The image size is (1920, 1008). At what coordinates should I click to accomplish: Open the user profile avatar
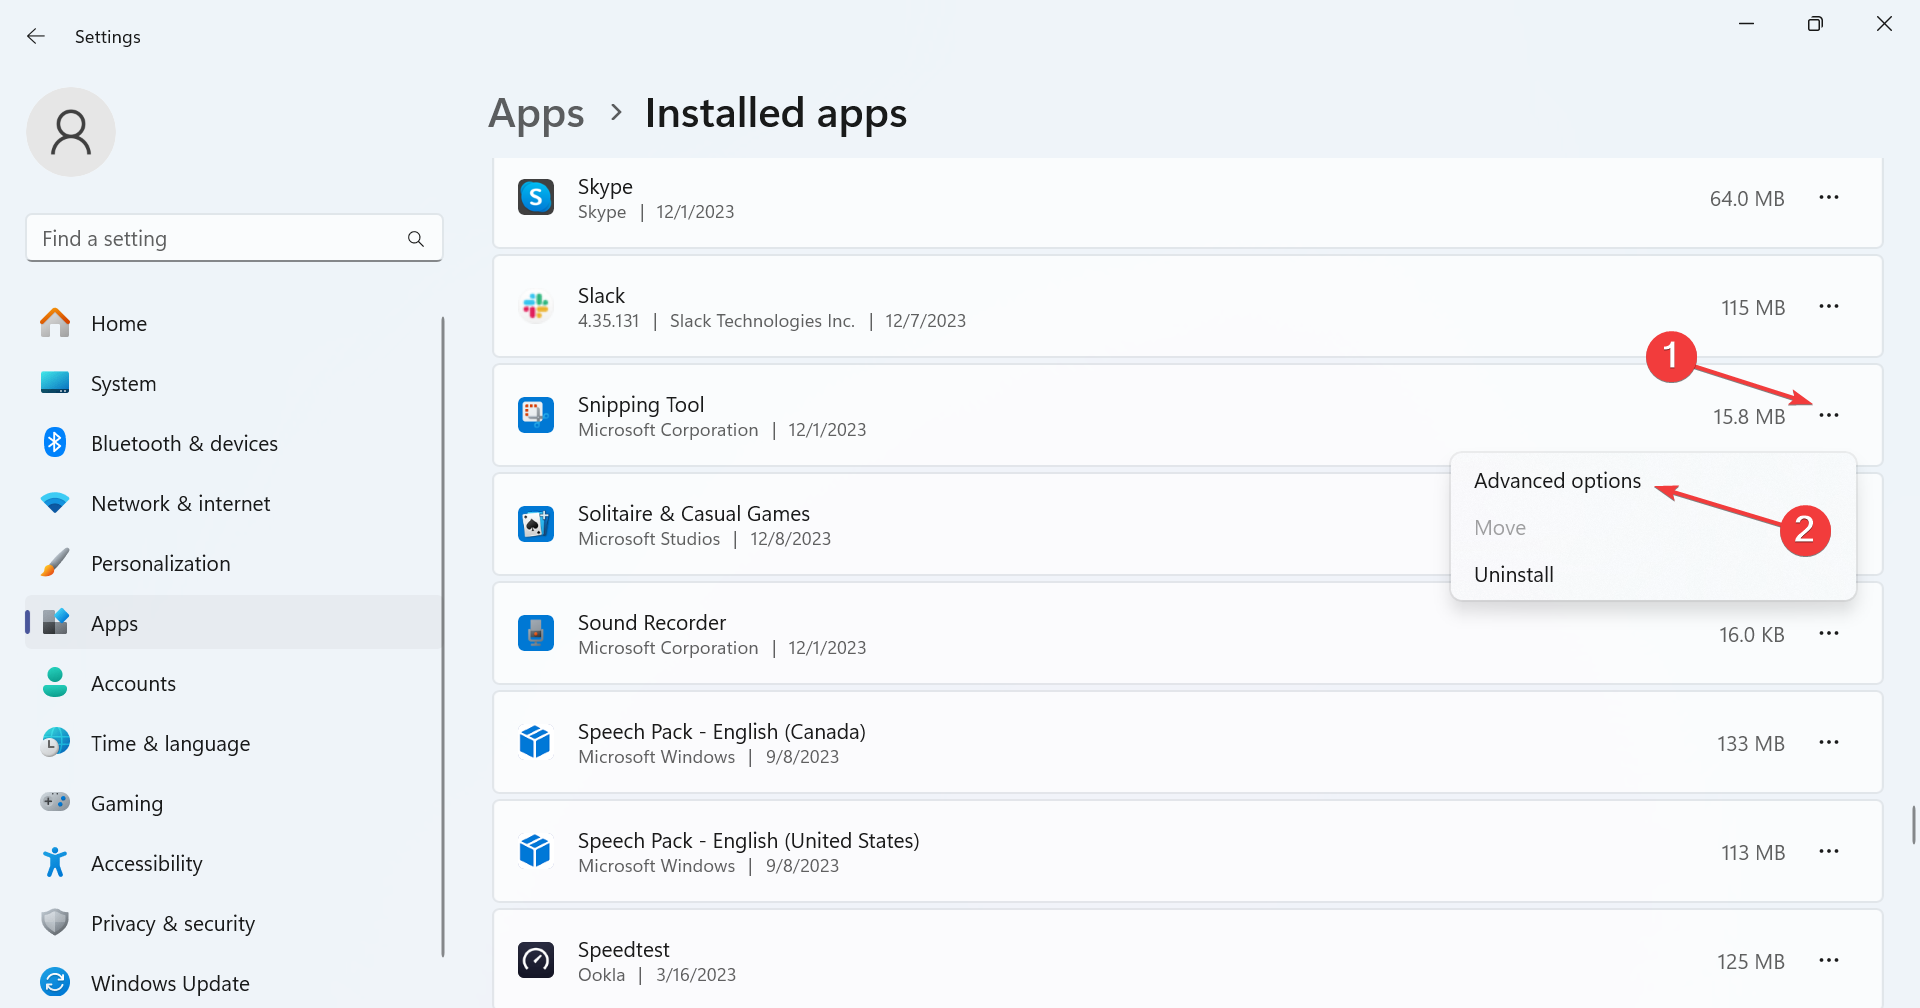click(71, 132)
